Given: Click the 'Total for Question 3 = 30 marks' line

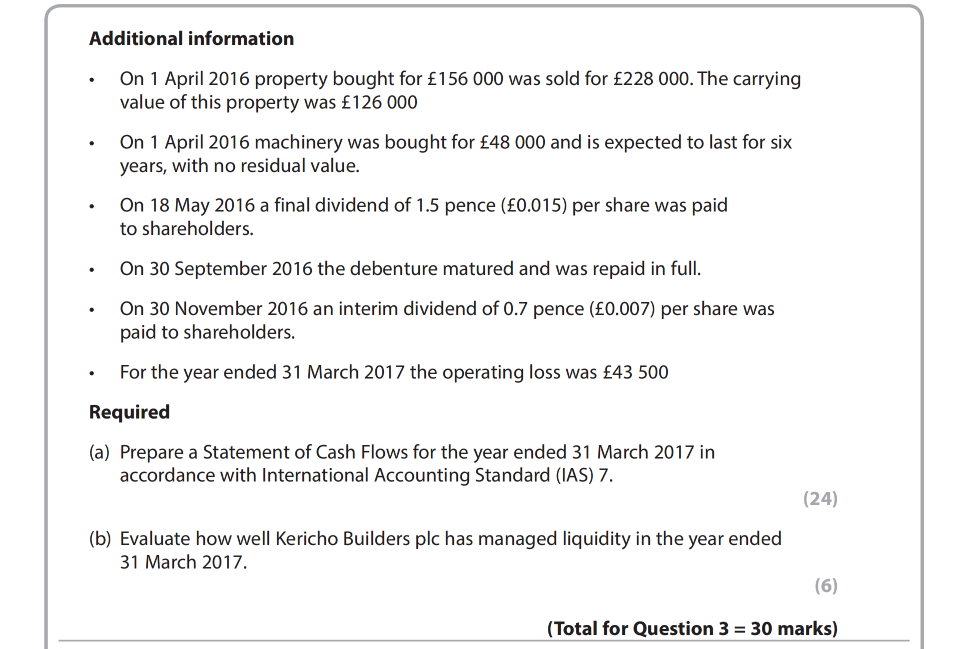Looking at the screenshot, I should click(692, 629).
